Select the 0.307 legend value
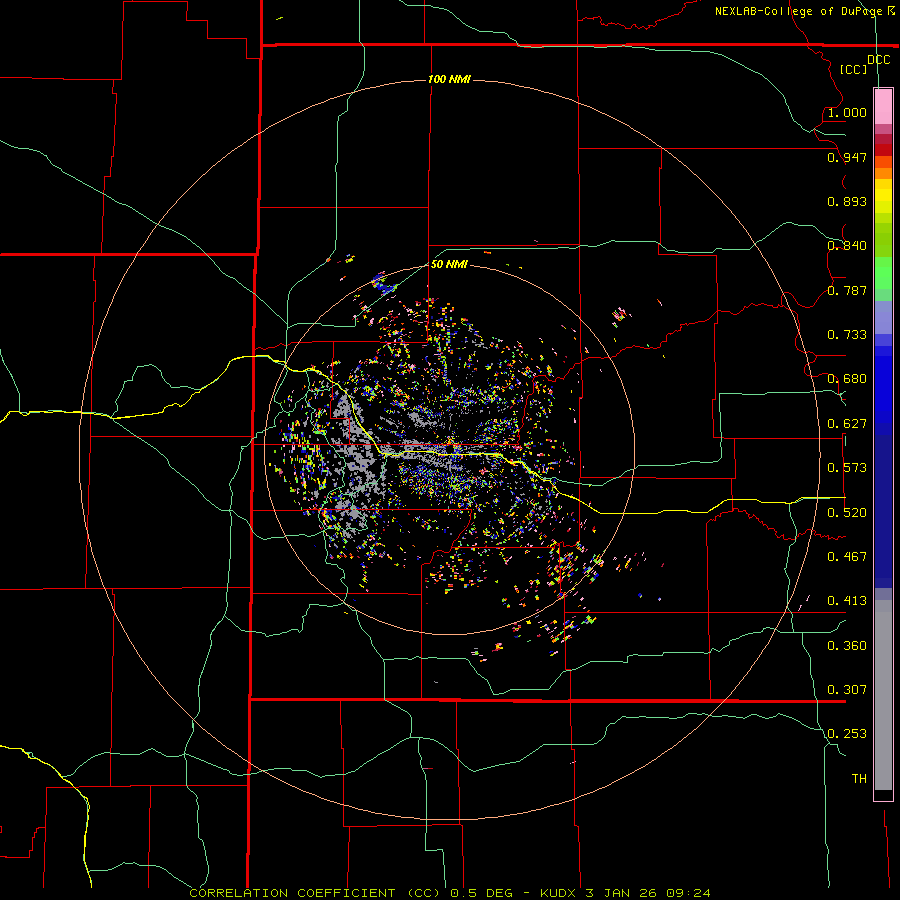 pyautogui.click(x=847, y=689)
